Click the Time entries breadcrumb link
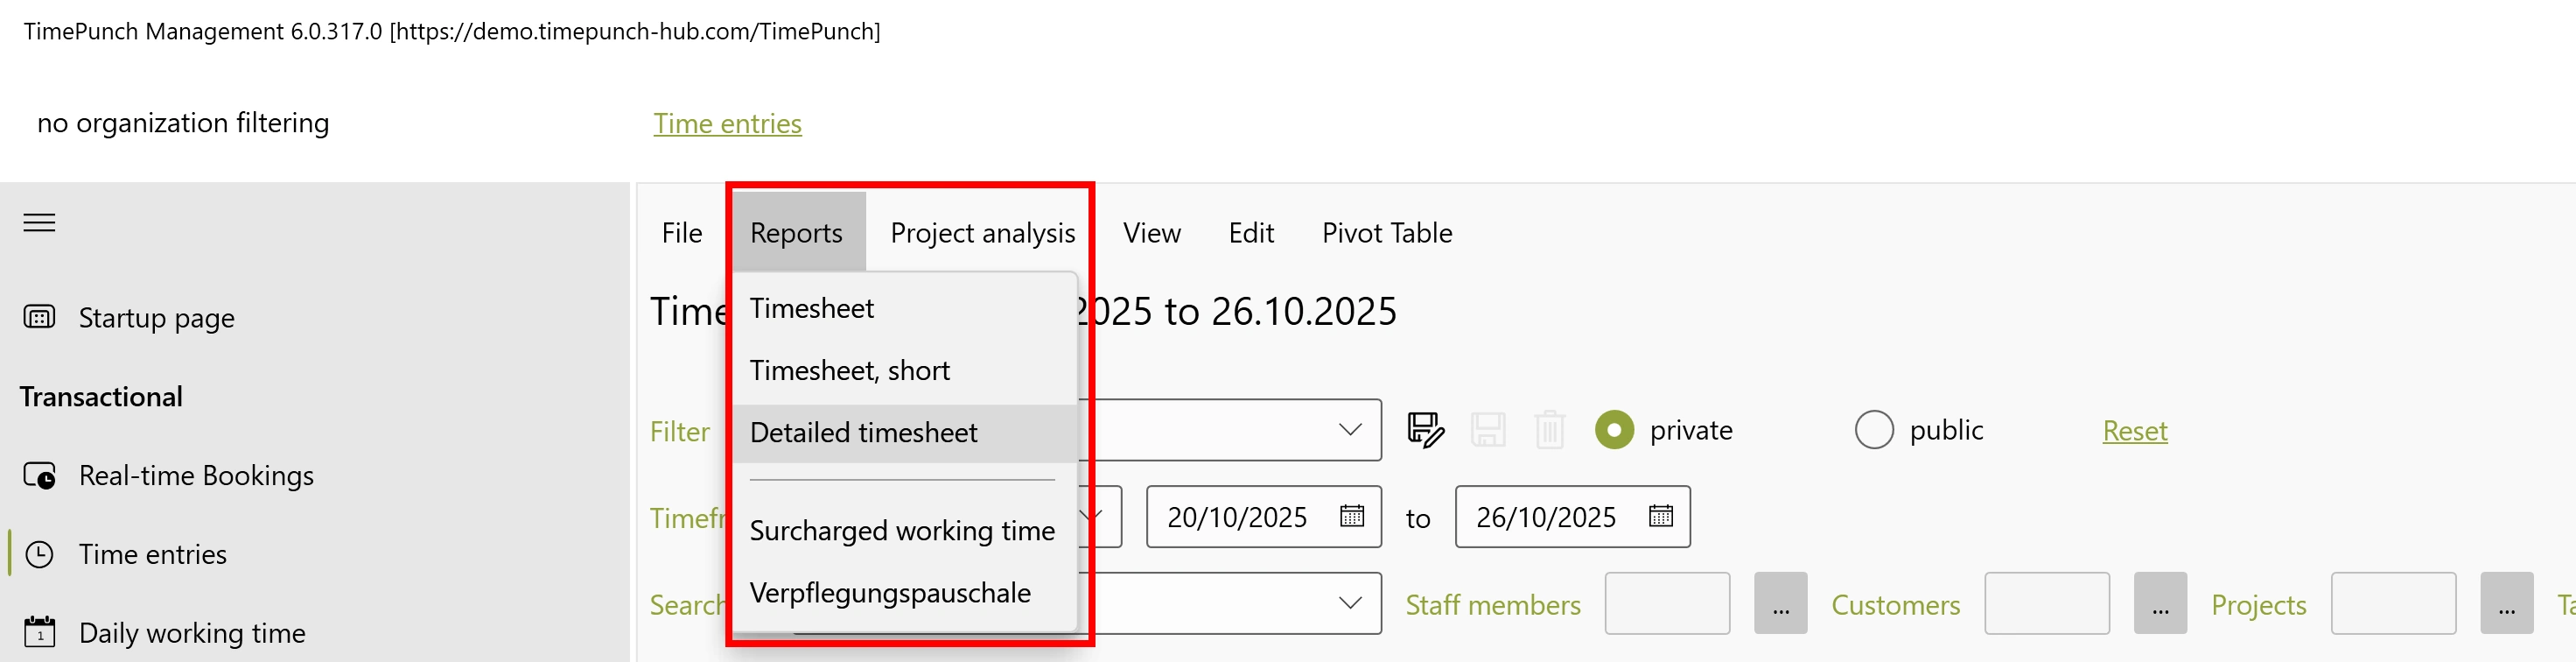 727,124
